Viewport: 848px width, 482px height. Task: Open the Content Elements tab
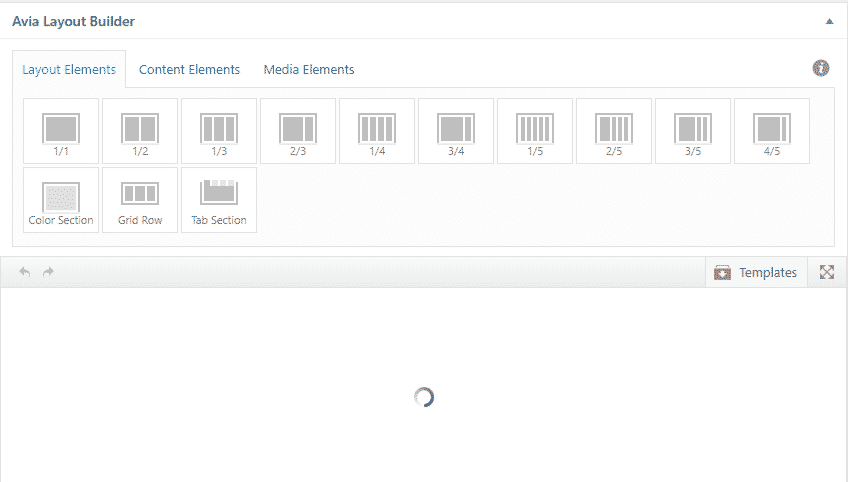click(189, 70)
